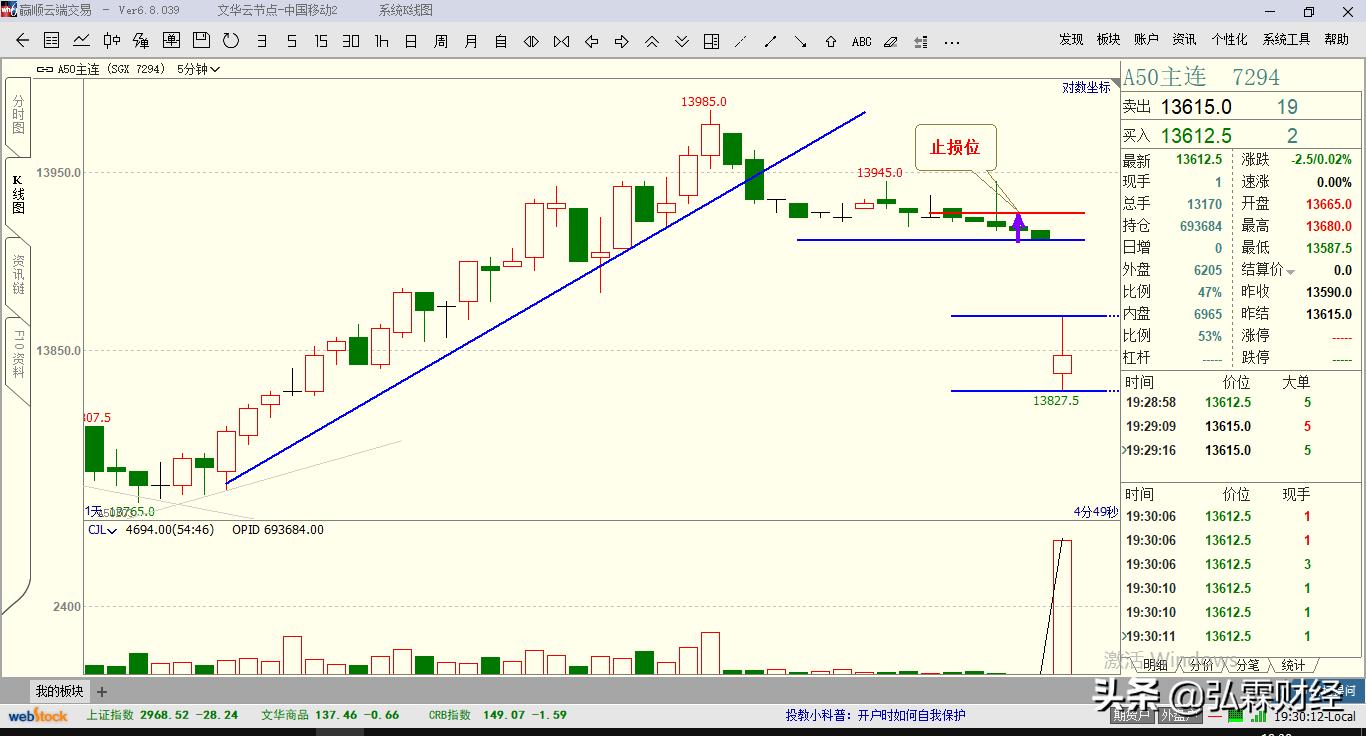Click the CRB指数 status bar entry

tap(498, 715)
